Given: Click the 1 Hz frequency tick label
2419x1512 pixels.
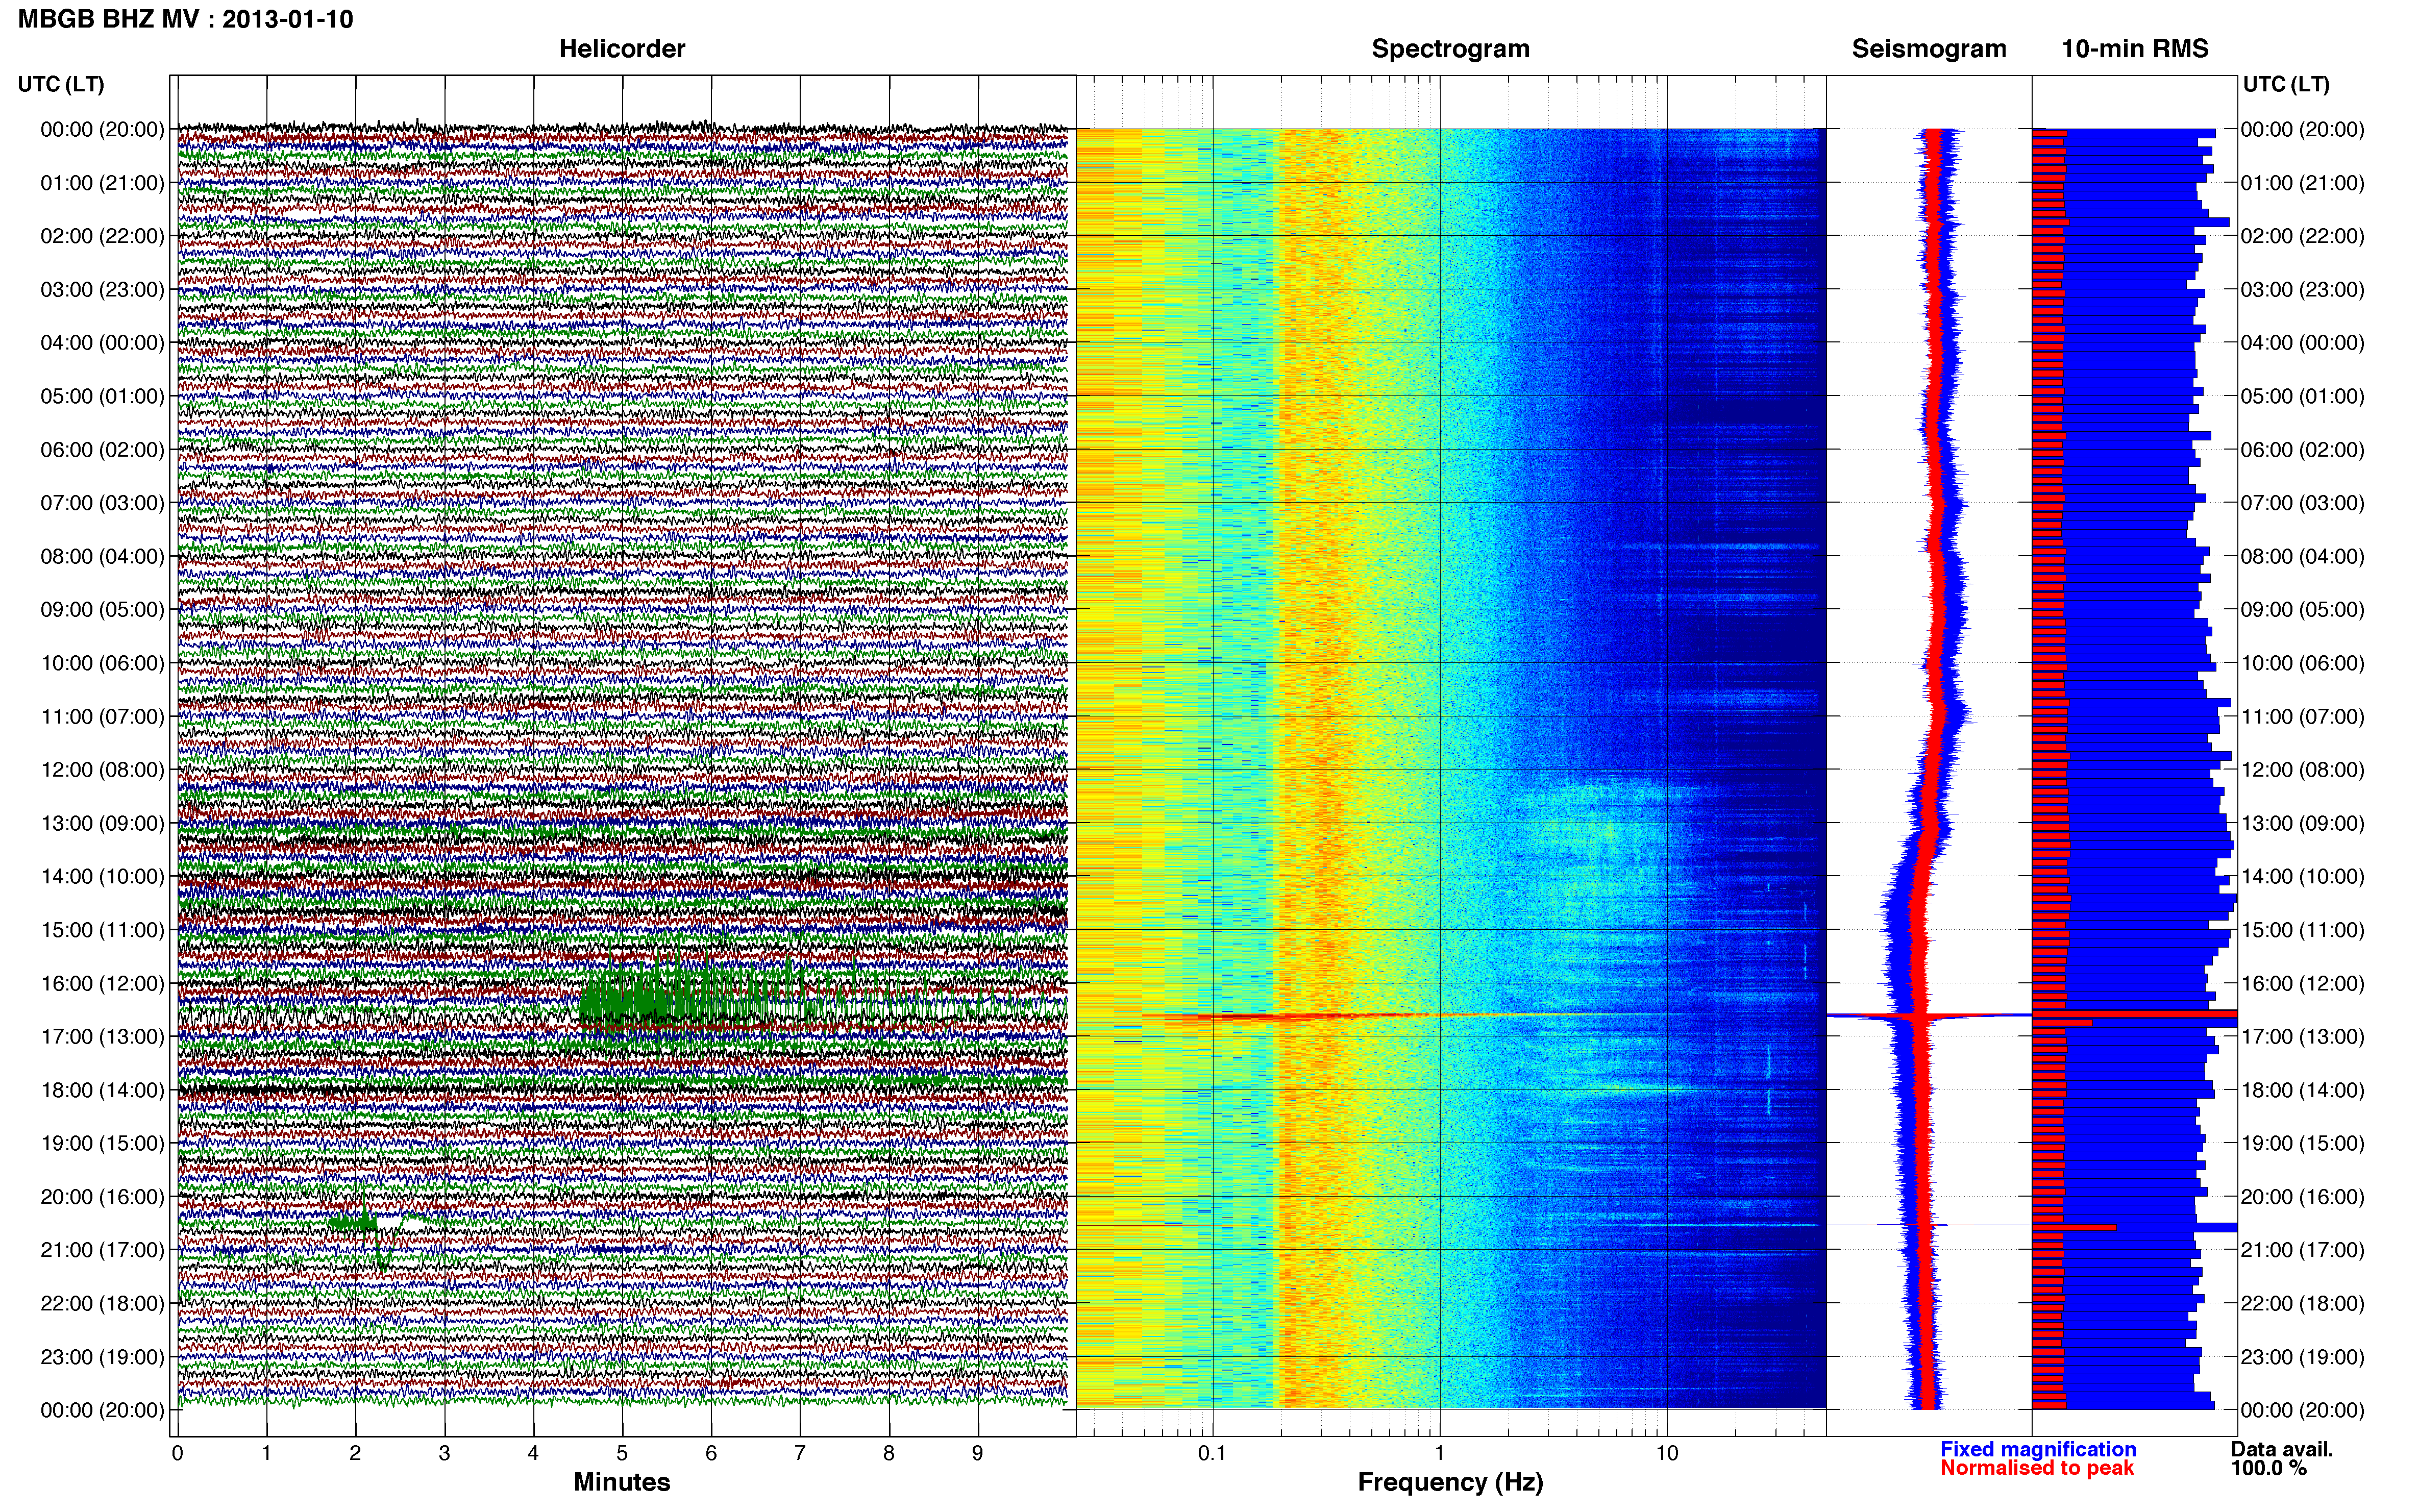Looking at the screenshot, I should [x=1440, y=1453].
